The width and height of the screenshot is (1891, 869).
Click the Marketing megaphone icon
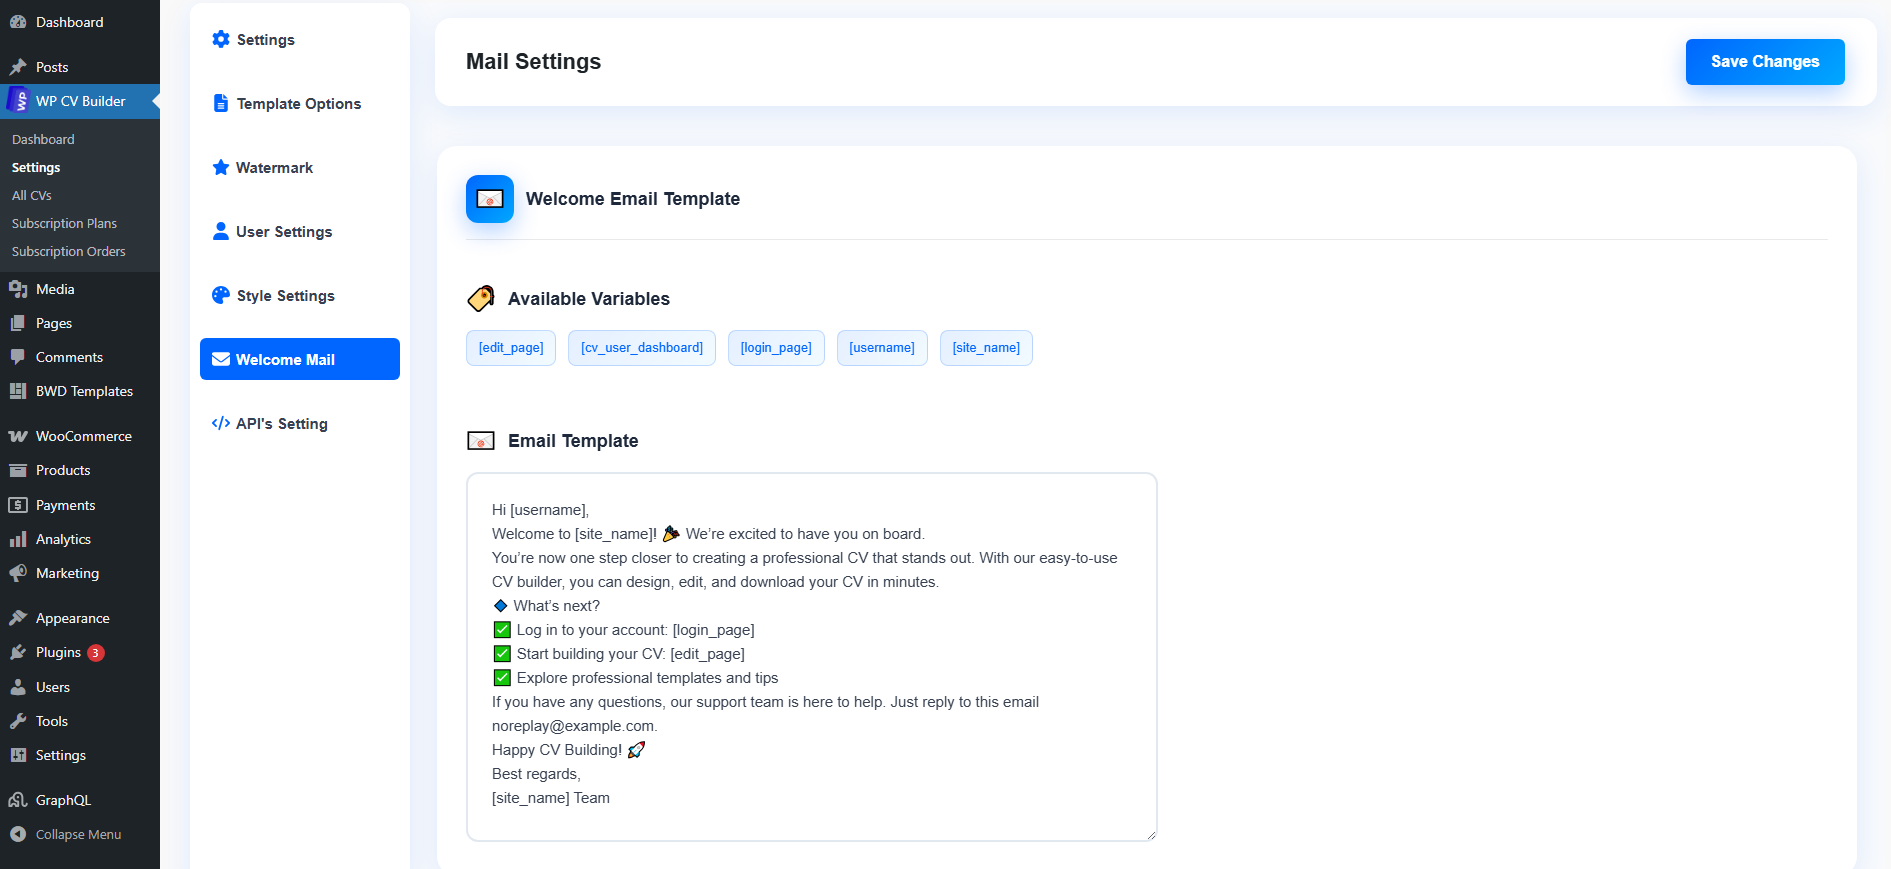18,573
